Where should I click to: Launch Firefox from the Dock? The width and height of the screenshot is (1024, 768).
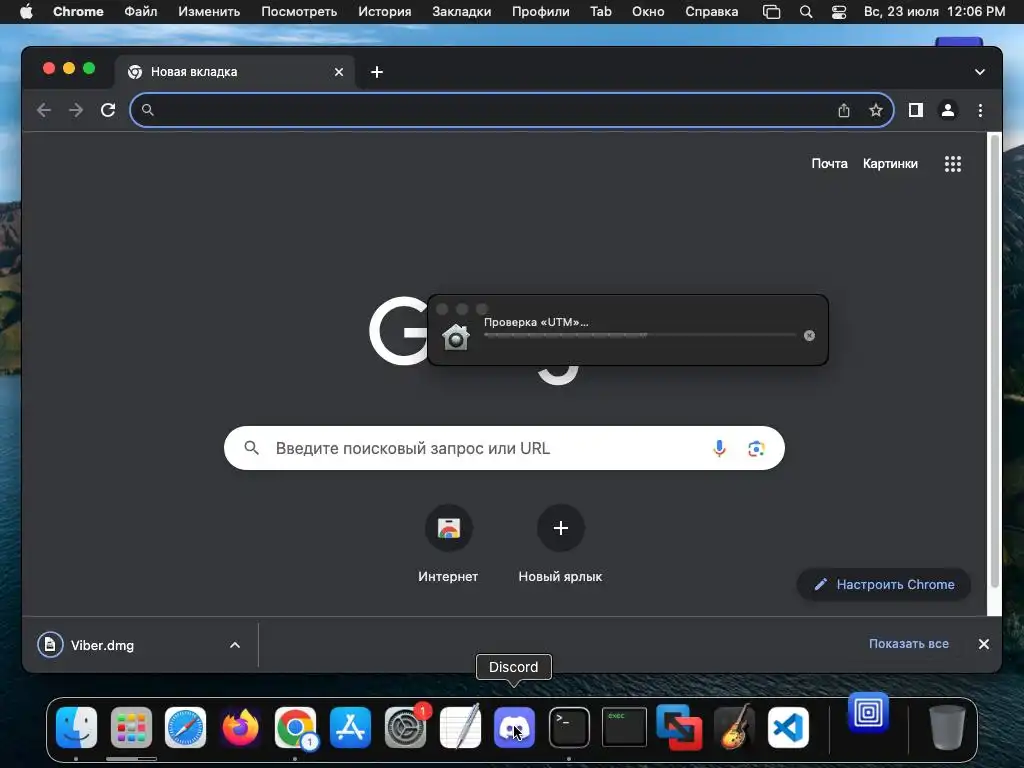240,728
